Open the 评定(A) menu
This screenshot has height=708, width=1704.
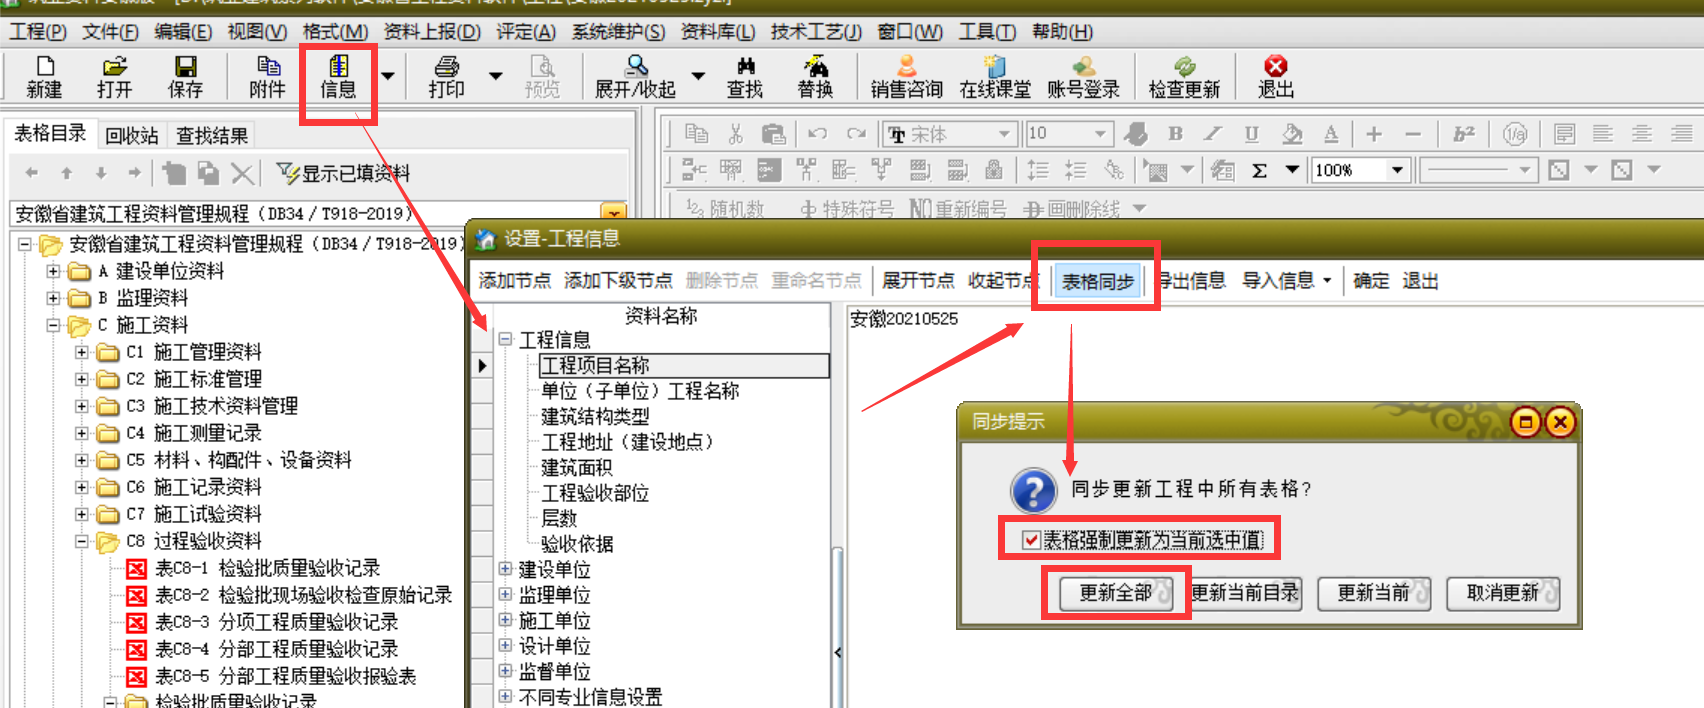526,32
